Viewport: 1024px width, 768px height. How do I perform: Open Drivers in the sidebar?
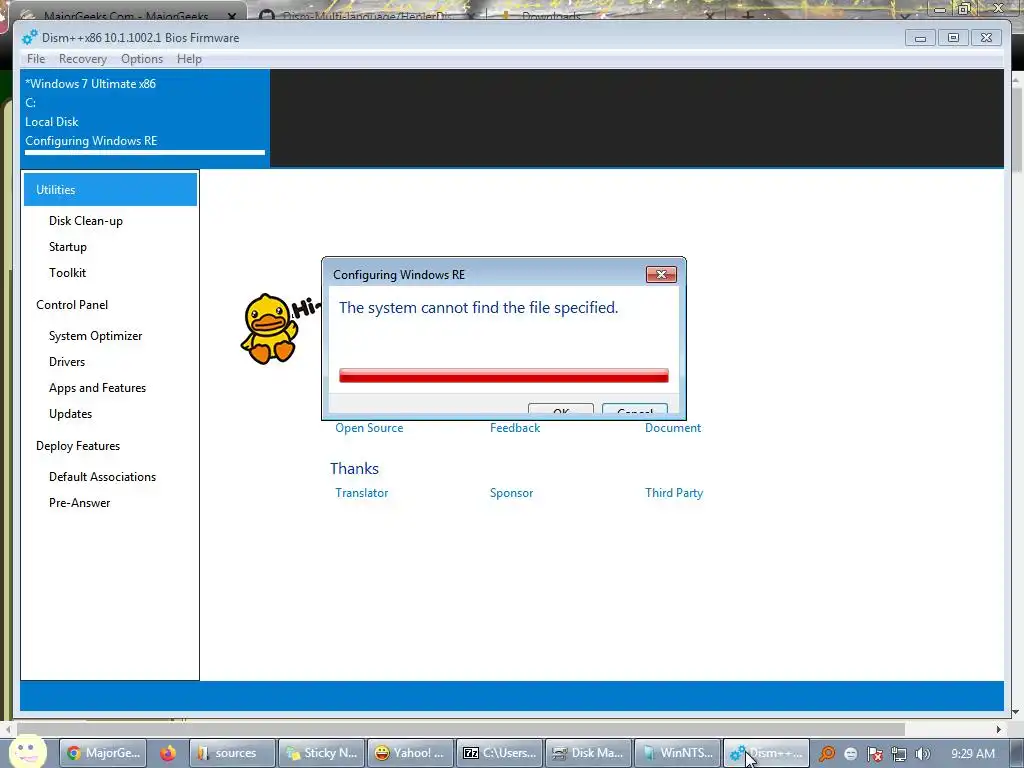67,362
